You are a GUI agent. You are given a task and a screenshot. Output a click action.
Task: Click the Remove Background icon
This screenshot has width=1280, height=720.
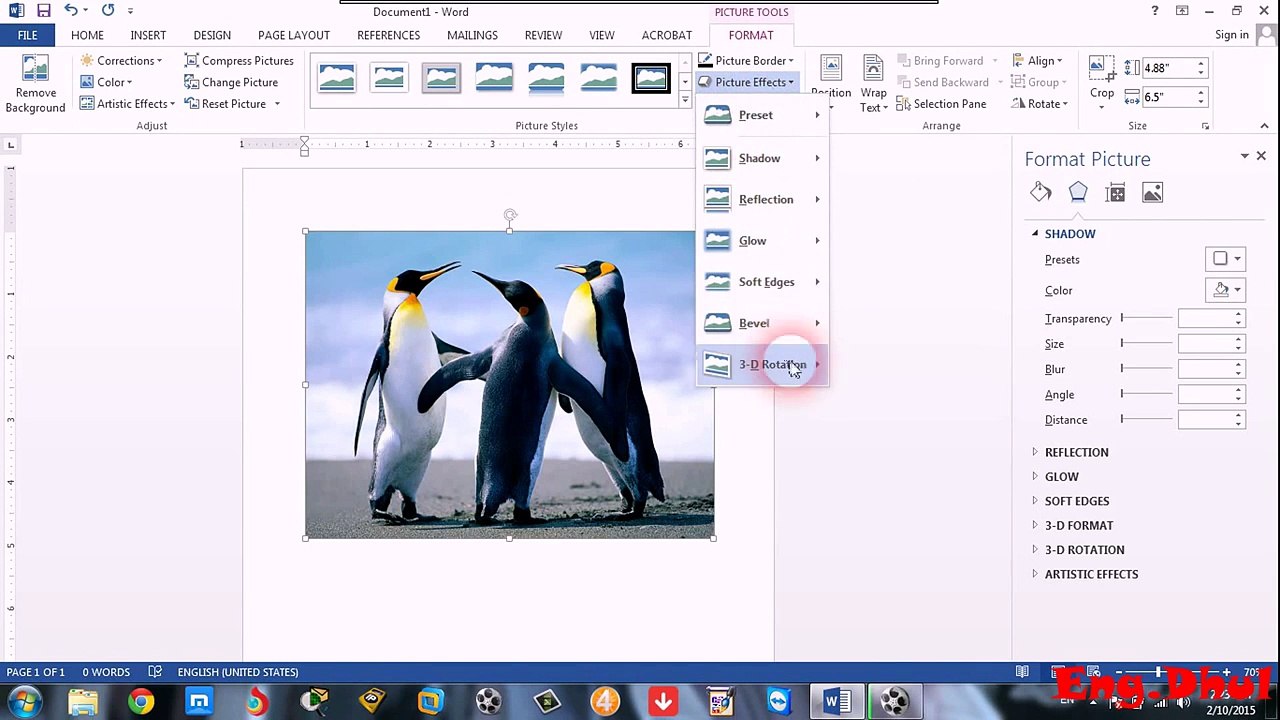[x=35, y=68]
